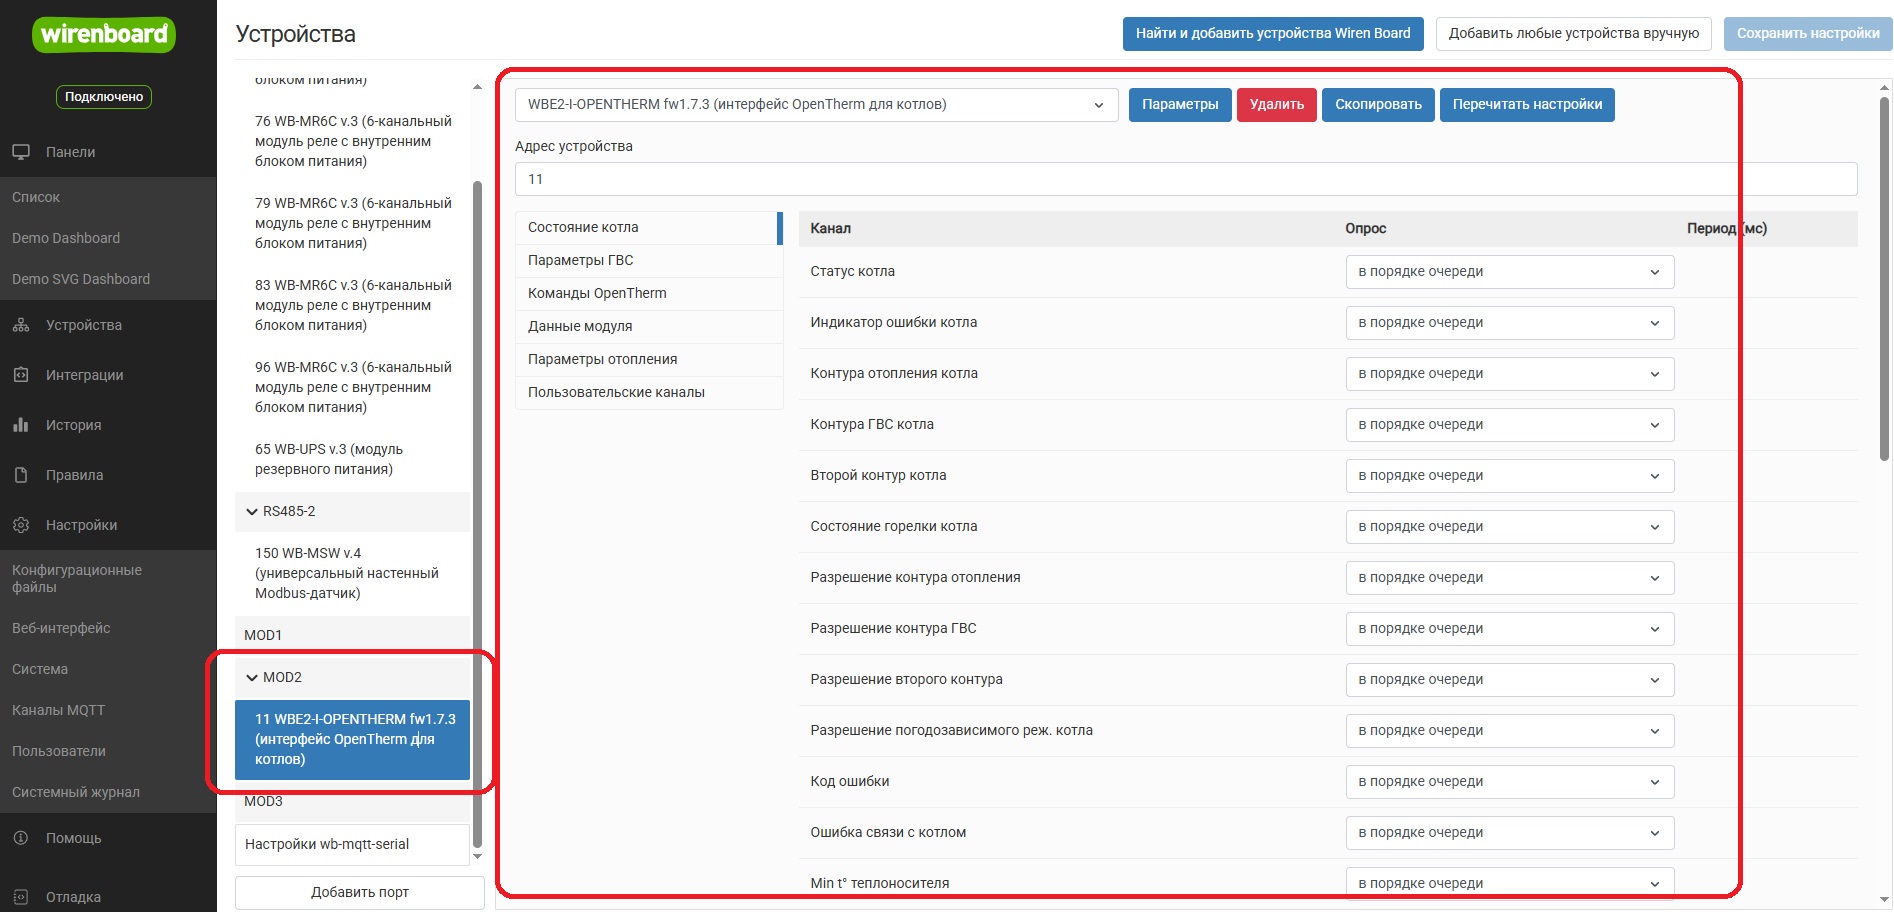Click the red Удалить button
Image resolution: width=1894 pixels, height=912 pixels.
tap(1277, 104)
